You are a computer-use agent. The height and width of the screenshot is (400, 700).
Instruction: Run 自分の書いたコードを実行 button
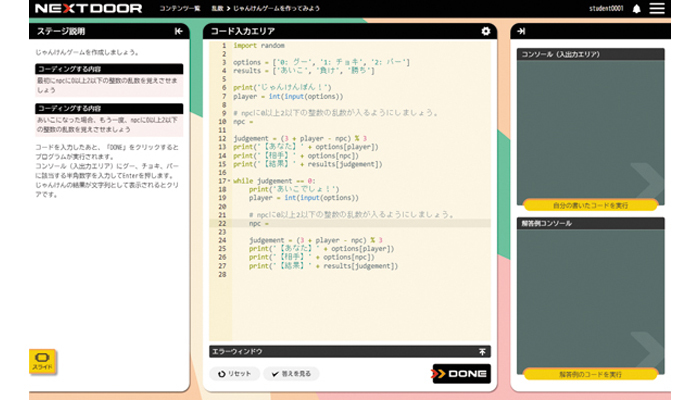(x=590, y=205)
